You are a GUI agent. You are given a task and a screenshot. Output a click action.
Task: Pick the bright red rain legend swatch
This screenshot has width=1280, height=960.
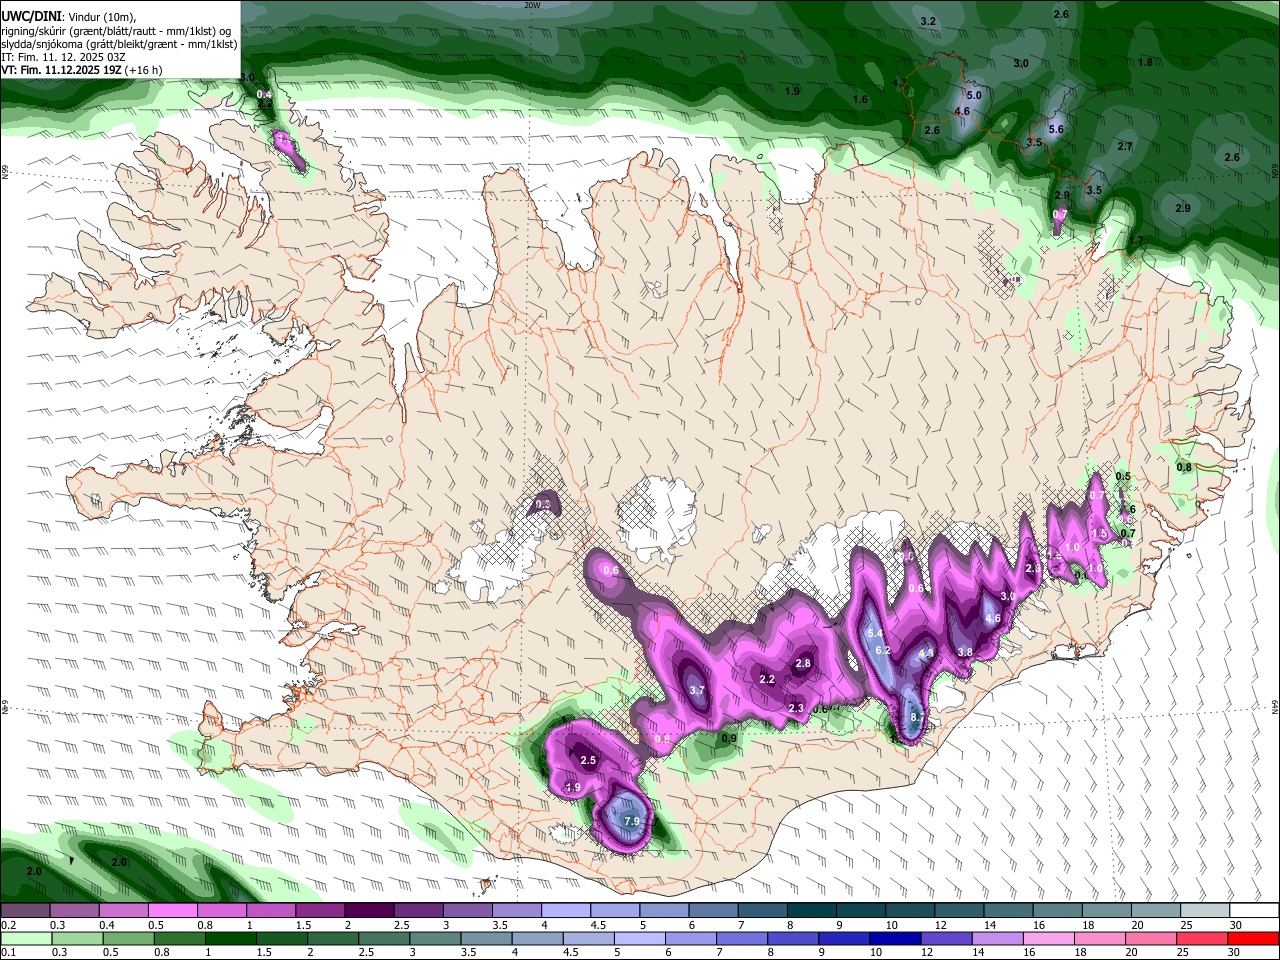click(x=1253, y=938)
